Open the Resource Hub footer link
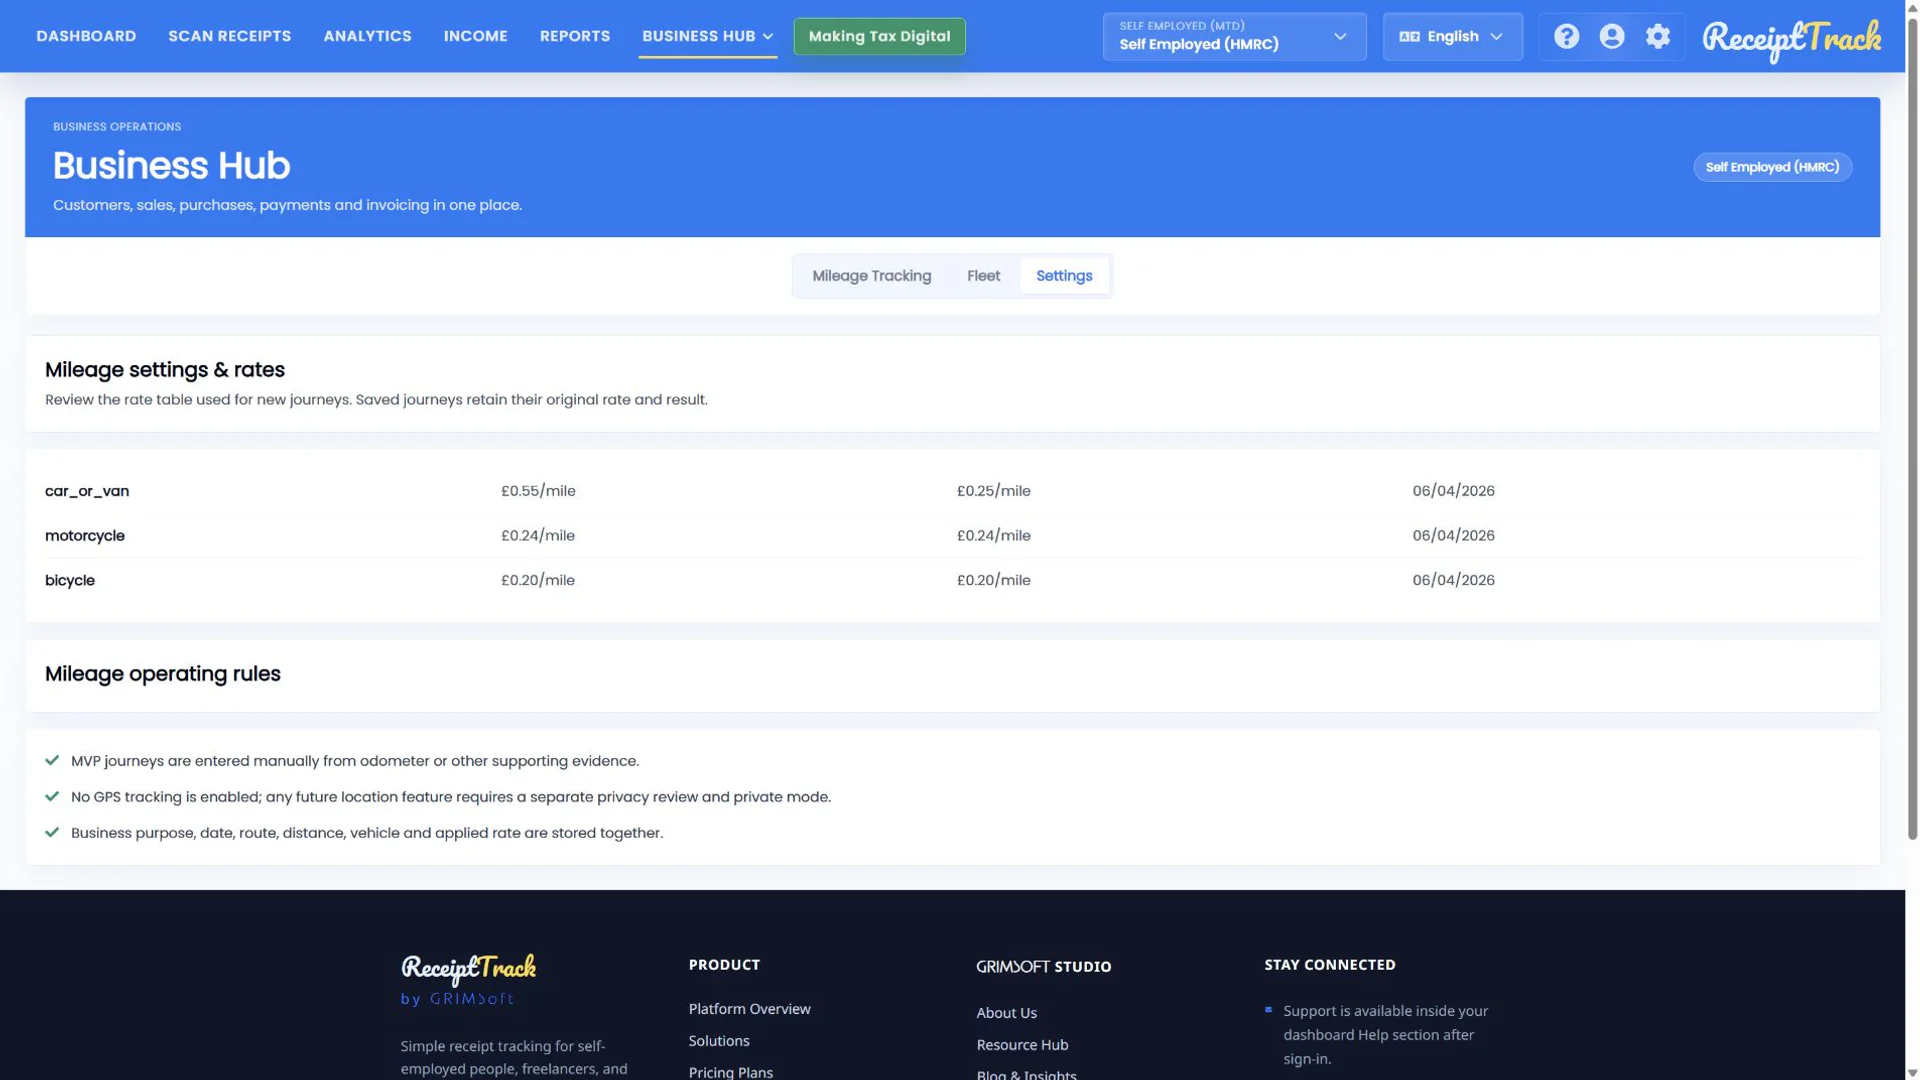The image size is (1920, 1080). (1022, 1045)
